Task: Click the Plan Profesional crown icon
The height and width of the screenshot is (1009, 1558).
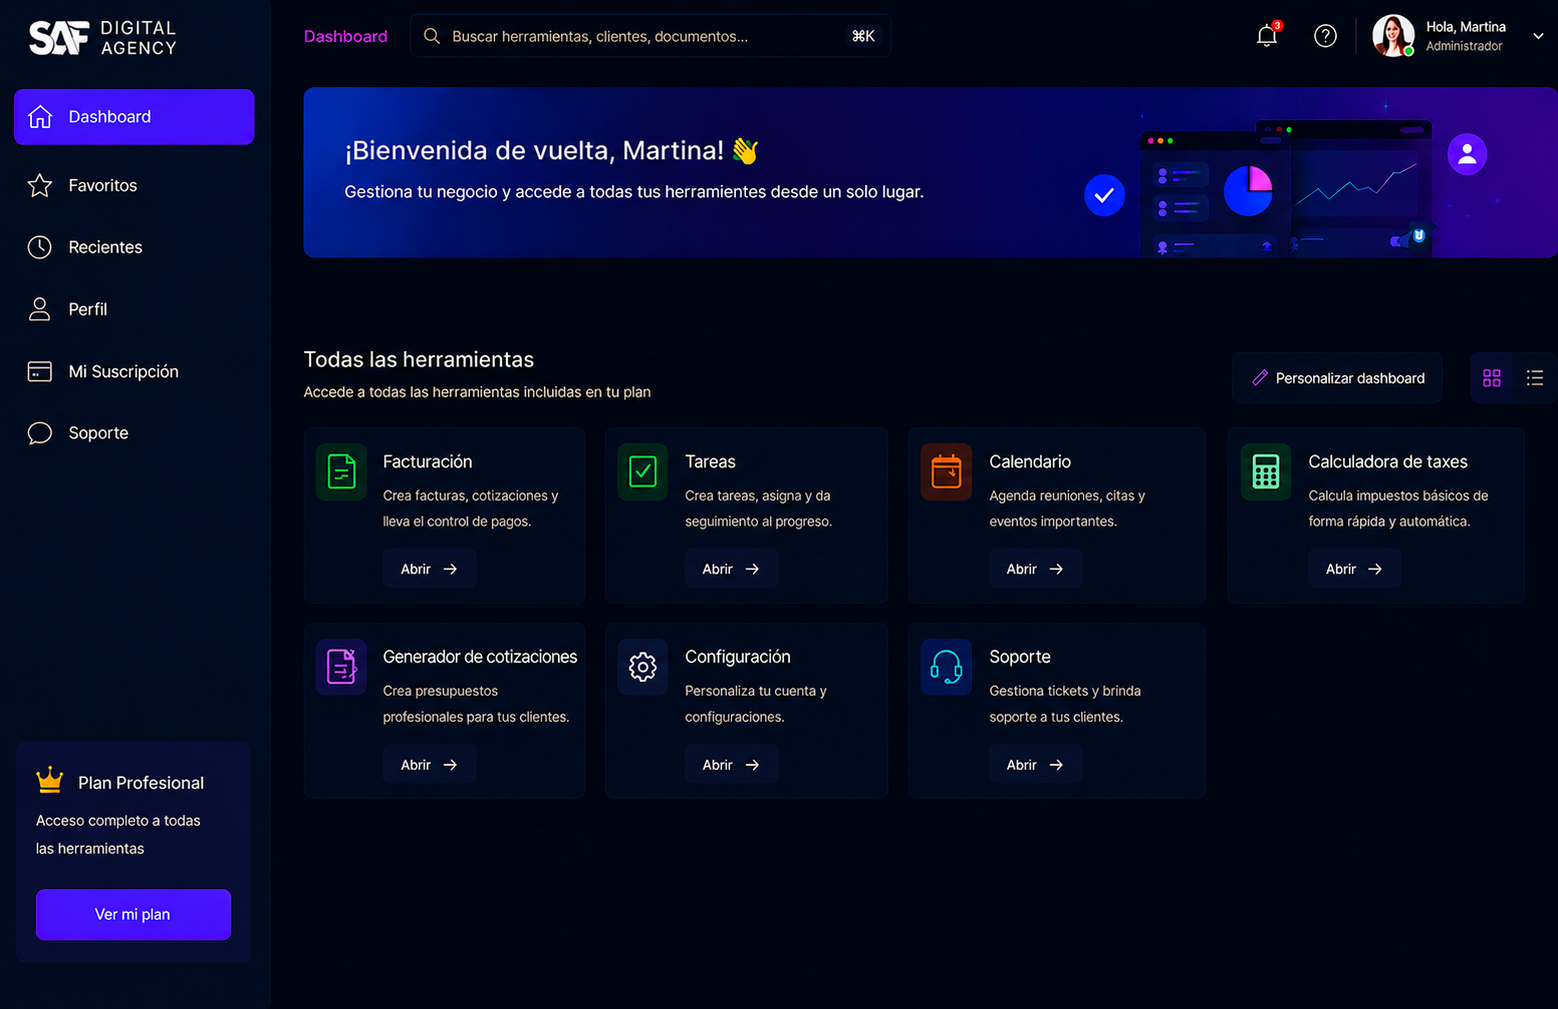Action: point(50,780)
